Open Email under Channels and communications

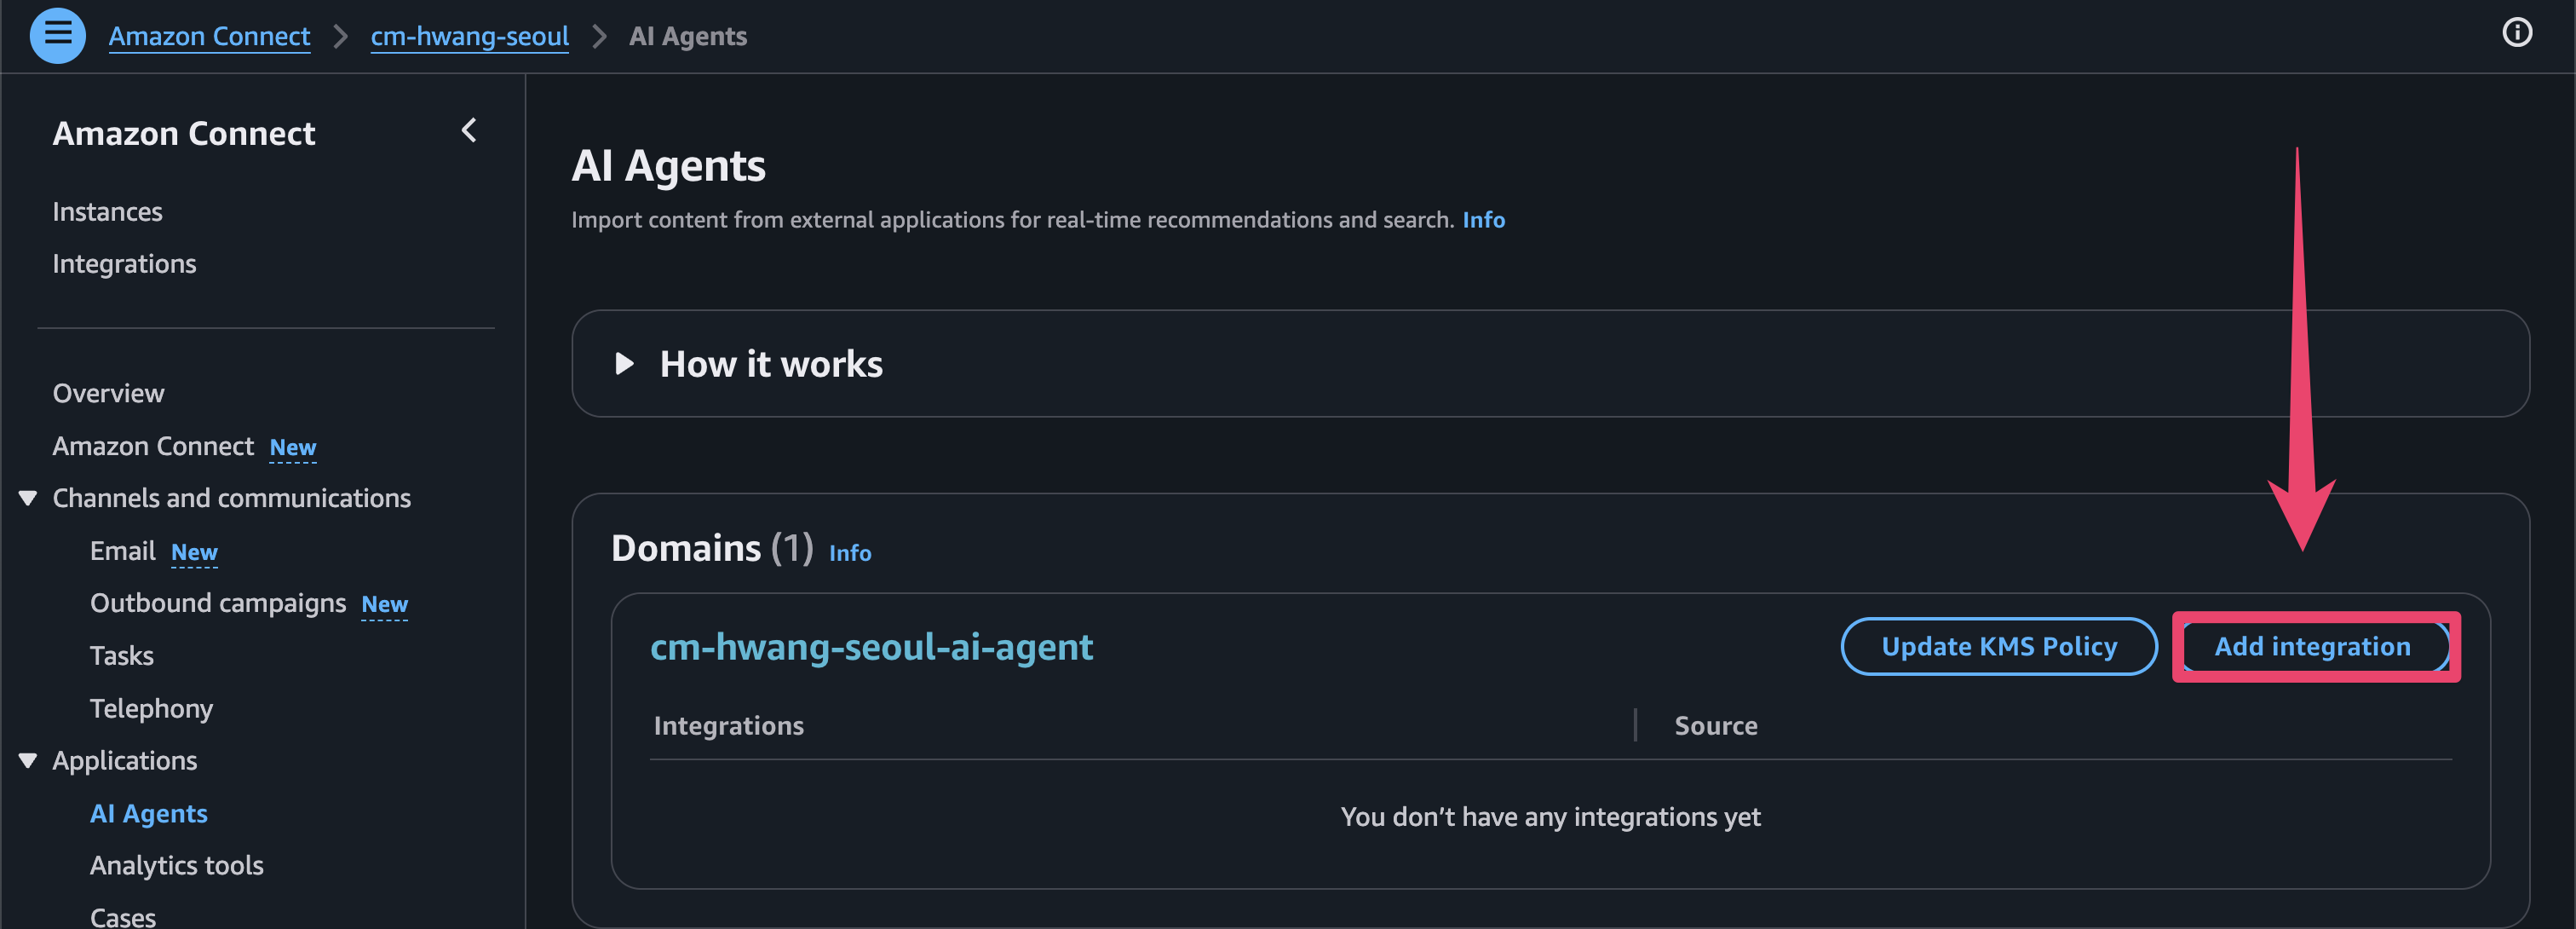122,551
